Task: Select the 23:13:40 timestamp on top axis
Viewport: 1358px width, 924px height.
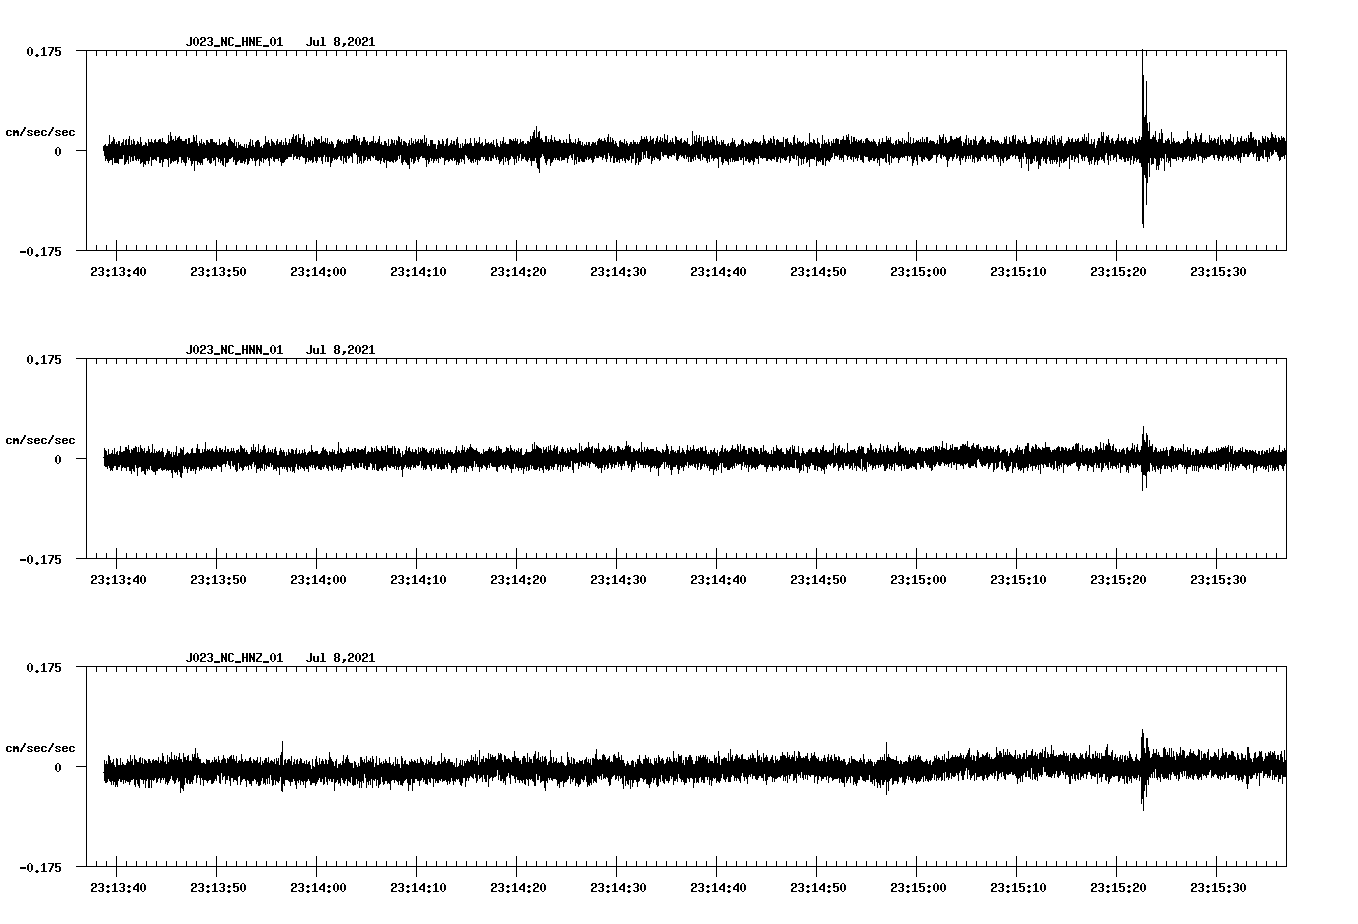Action: (117, 269)
